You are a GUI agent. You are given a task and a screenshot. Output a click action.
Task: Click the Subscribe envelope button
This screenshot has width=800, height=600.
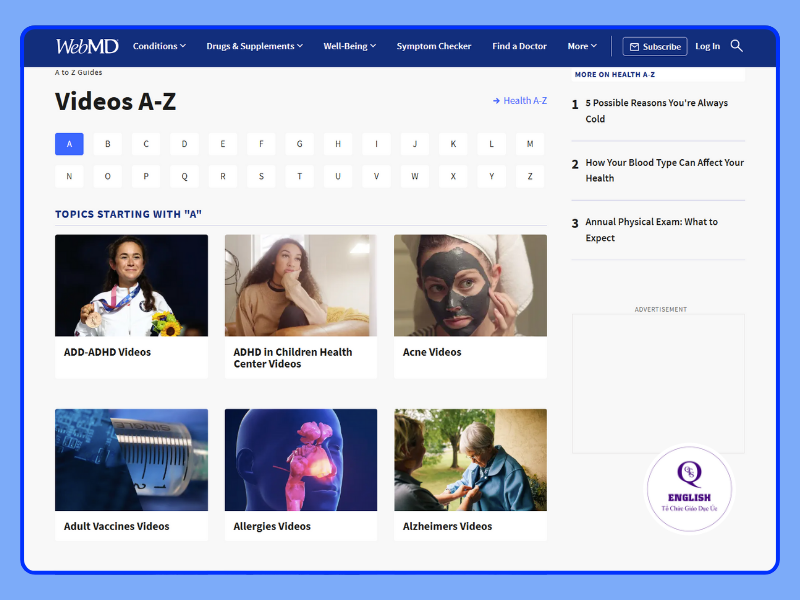tap(655, 46)
